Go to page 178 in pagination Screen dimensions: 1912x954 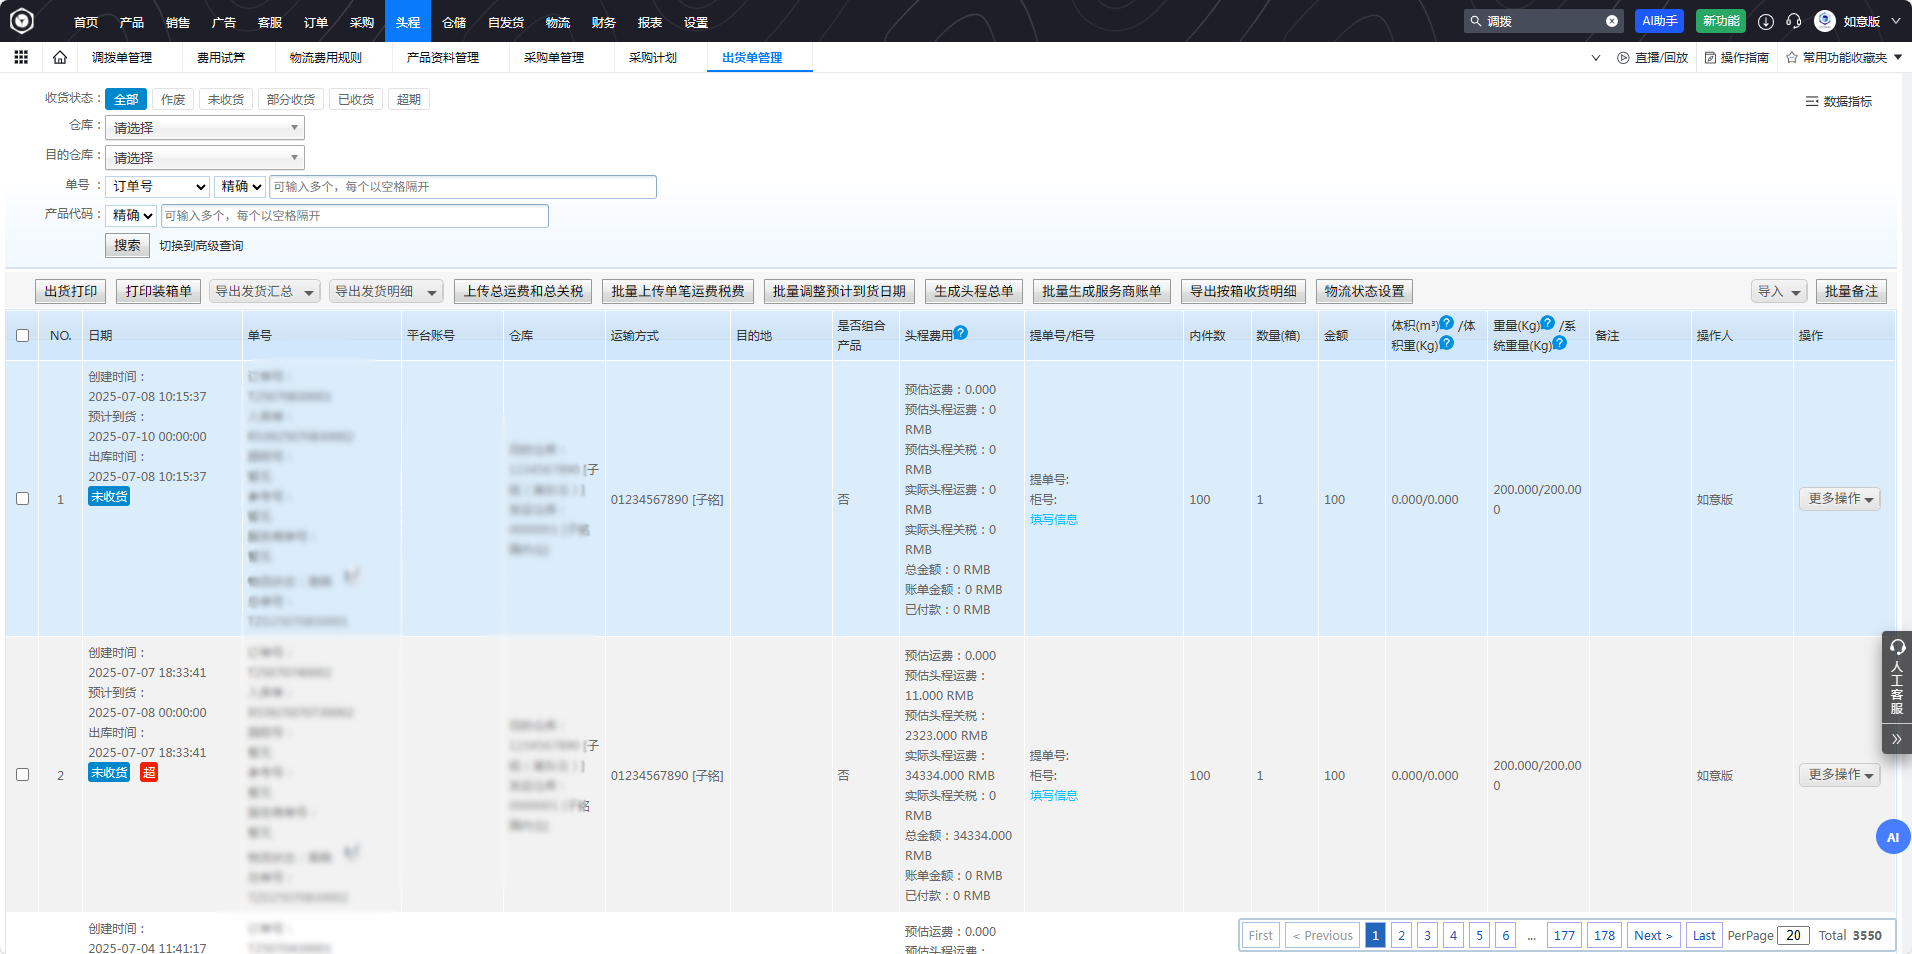tap(1604, 935)
